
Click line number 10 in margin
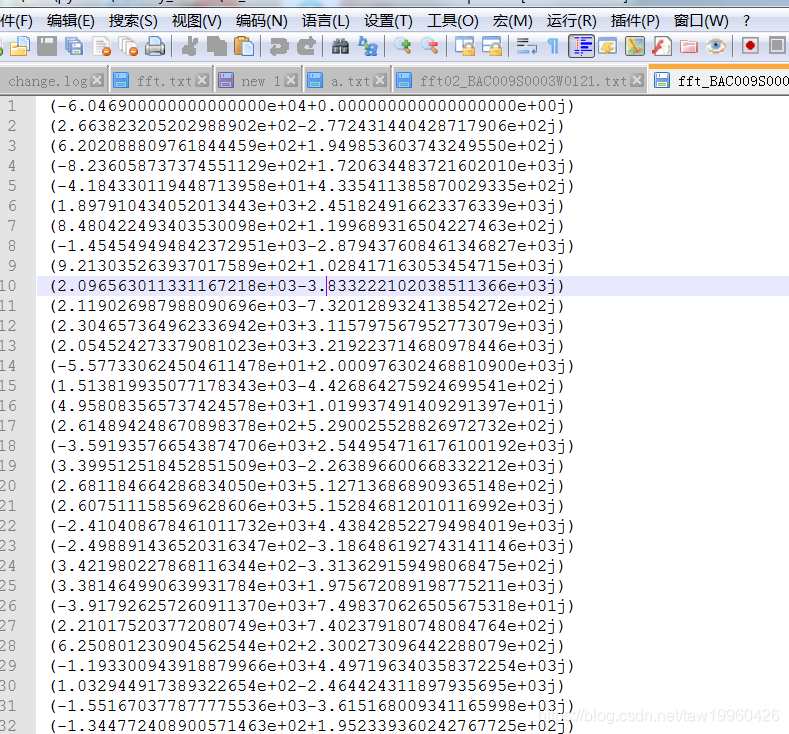click(x=8, y=286)
